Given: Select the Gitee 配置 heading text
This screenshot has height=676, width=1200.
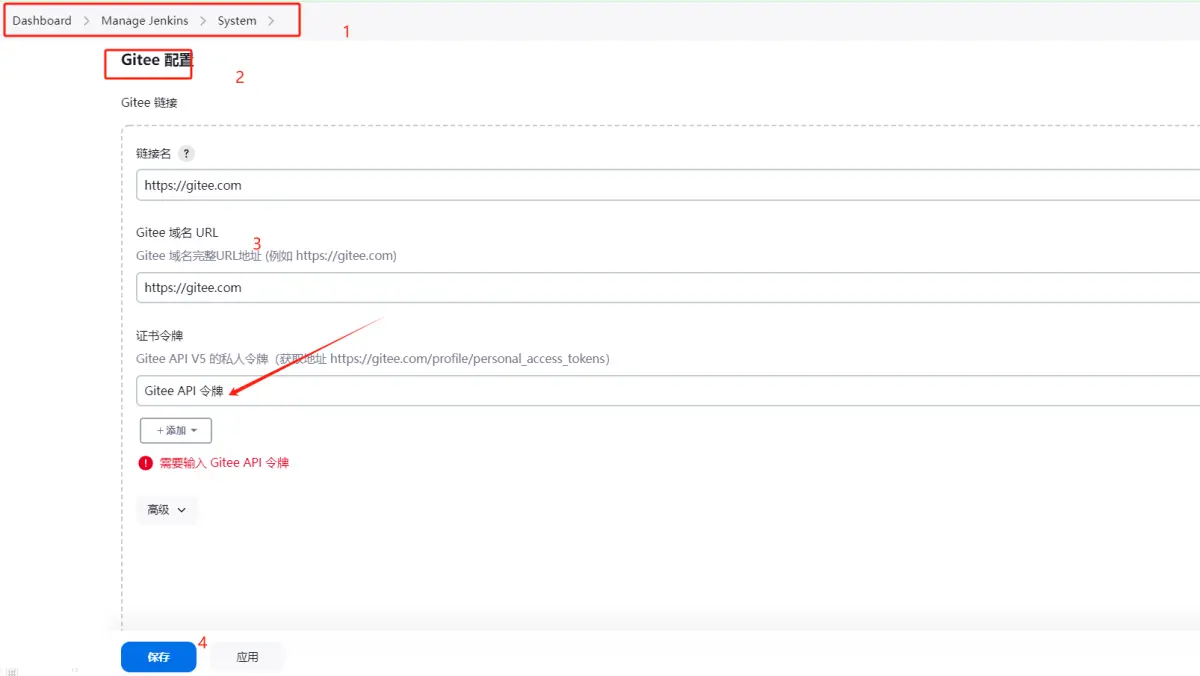Looking at the screenshot, I should [157, 60].
